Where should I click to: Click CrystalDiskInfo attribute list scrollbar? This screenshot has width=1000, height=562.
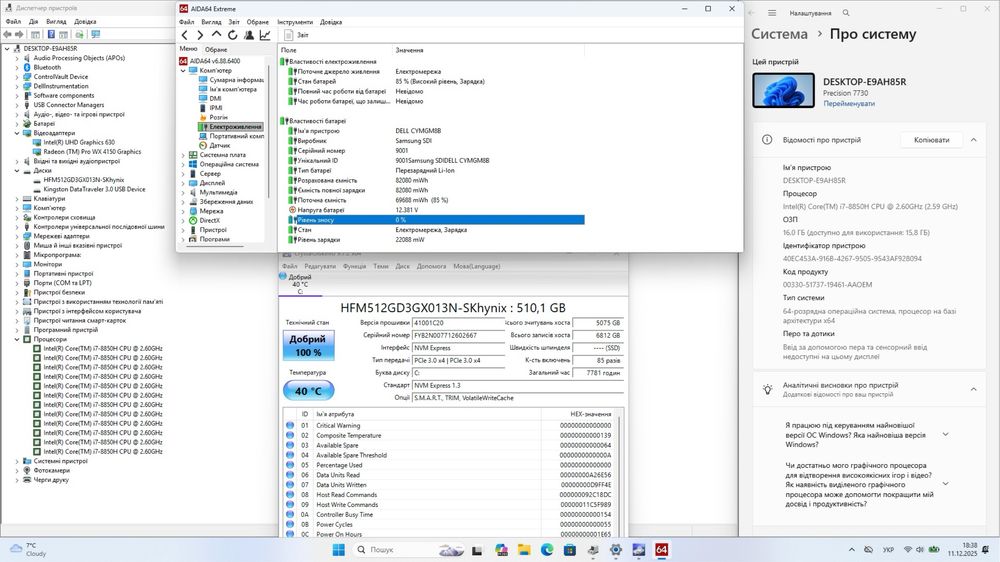pyautogui.click(x=620, y=472)
